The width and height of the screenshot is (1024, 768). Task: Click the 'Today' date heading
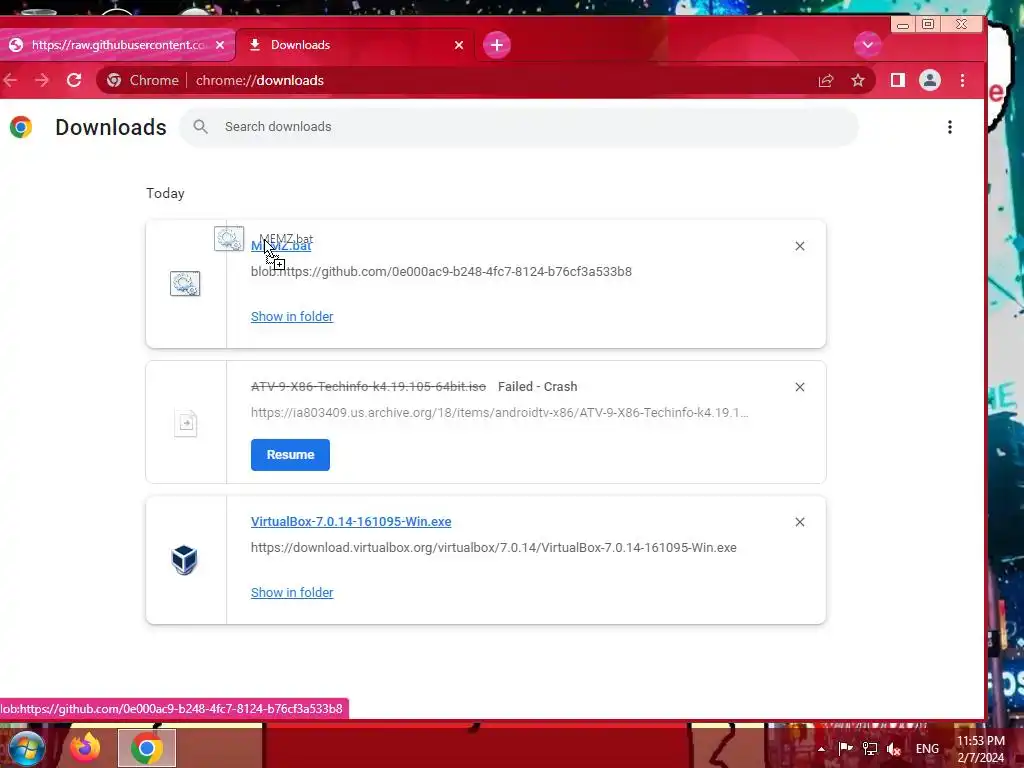pyautogui.click(x=165, y=193)
